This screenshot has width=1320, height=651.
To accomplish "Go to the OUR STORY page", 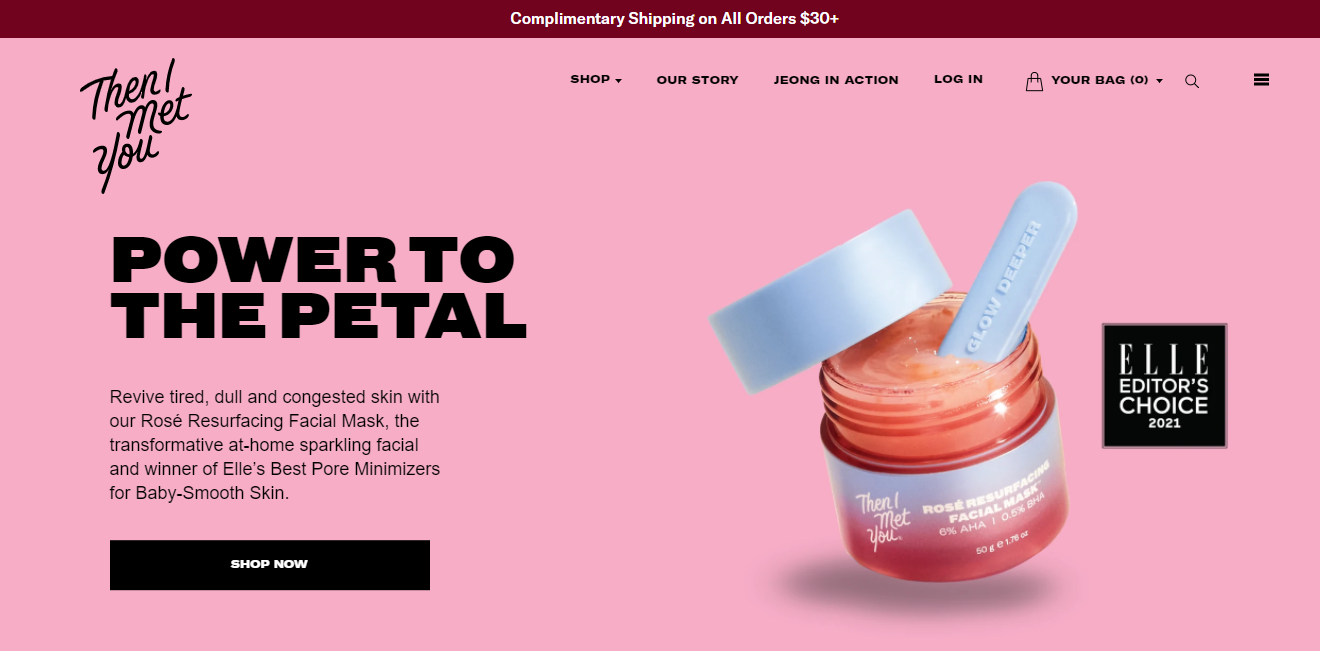I will [697, 80].
